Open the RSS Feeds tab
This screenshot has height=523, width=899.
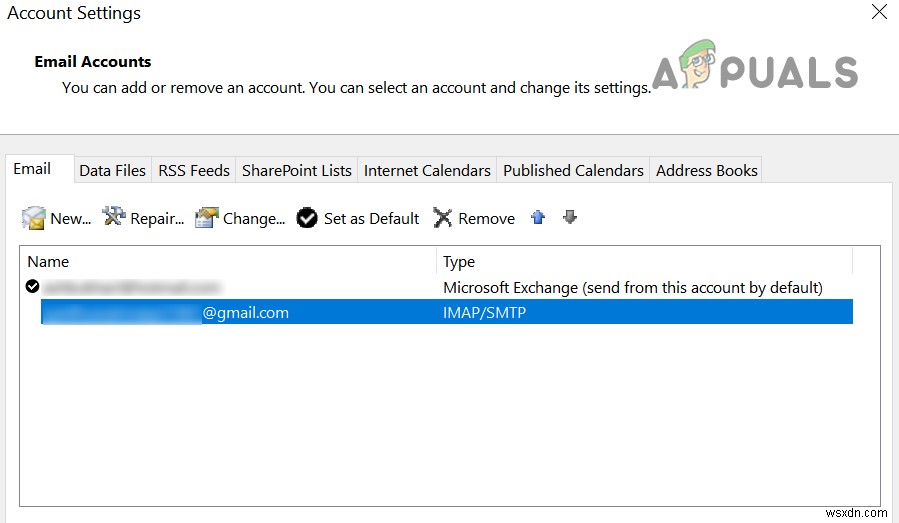point(194,170)
